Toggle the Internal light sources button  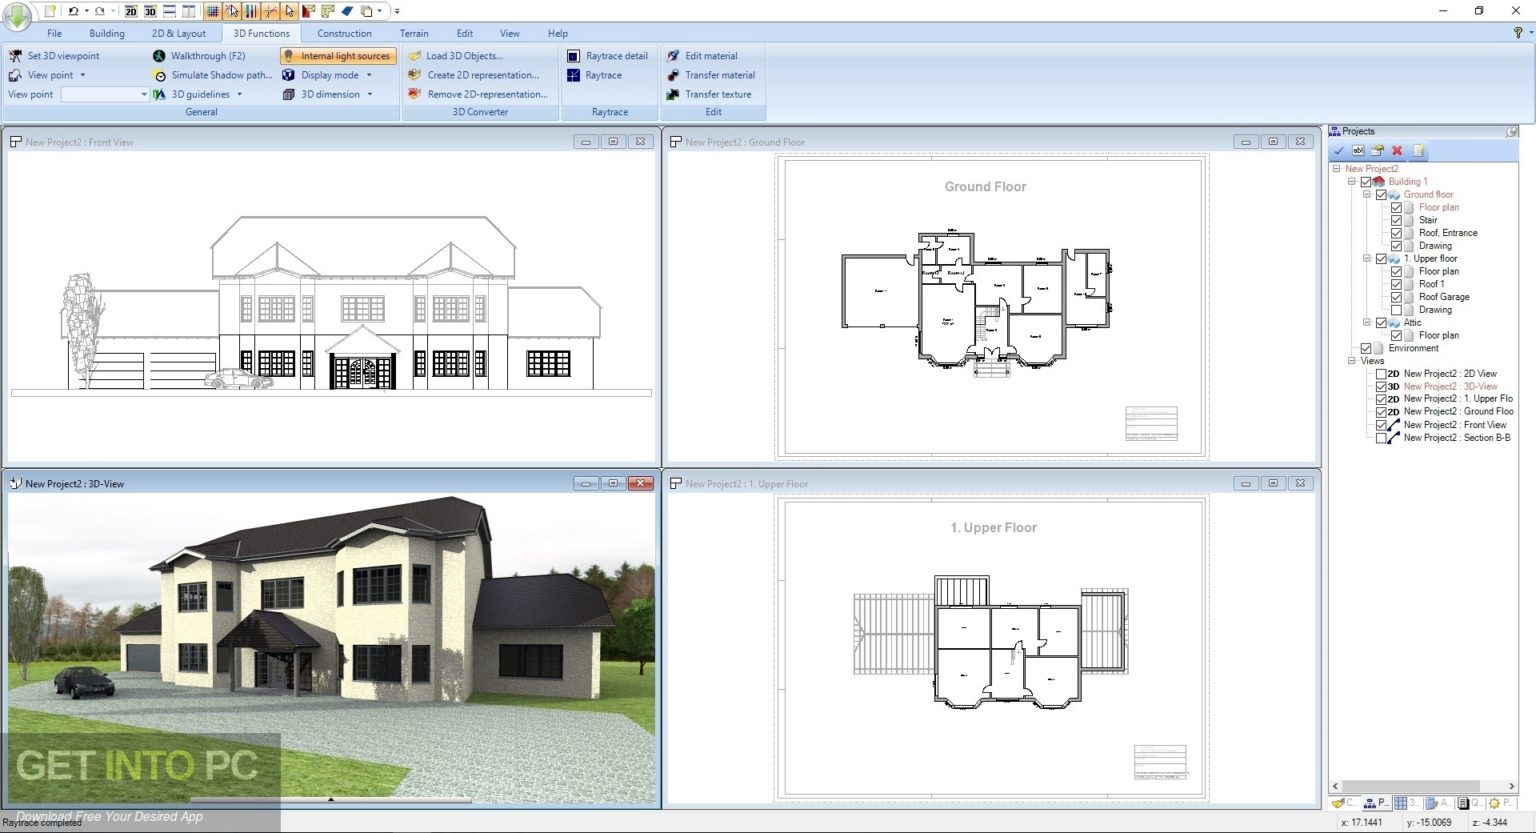coord(338,56)
